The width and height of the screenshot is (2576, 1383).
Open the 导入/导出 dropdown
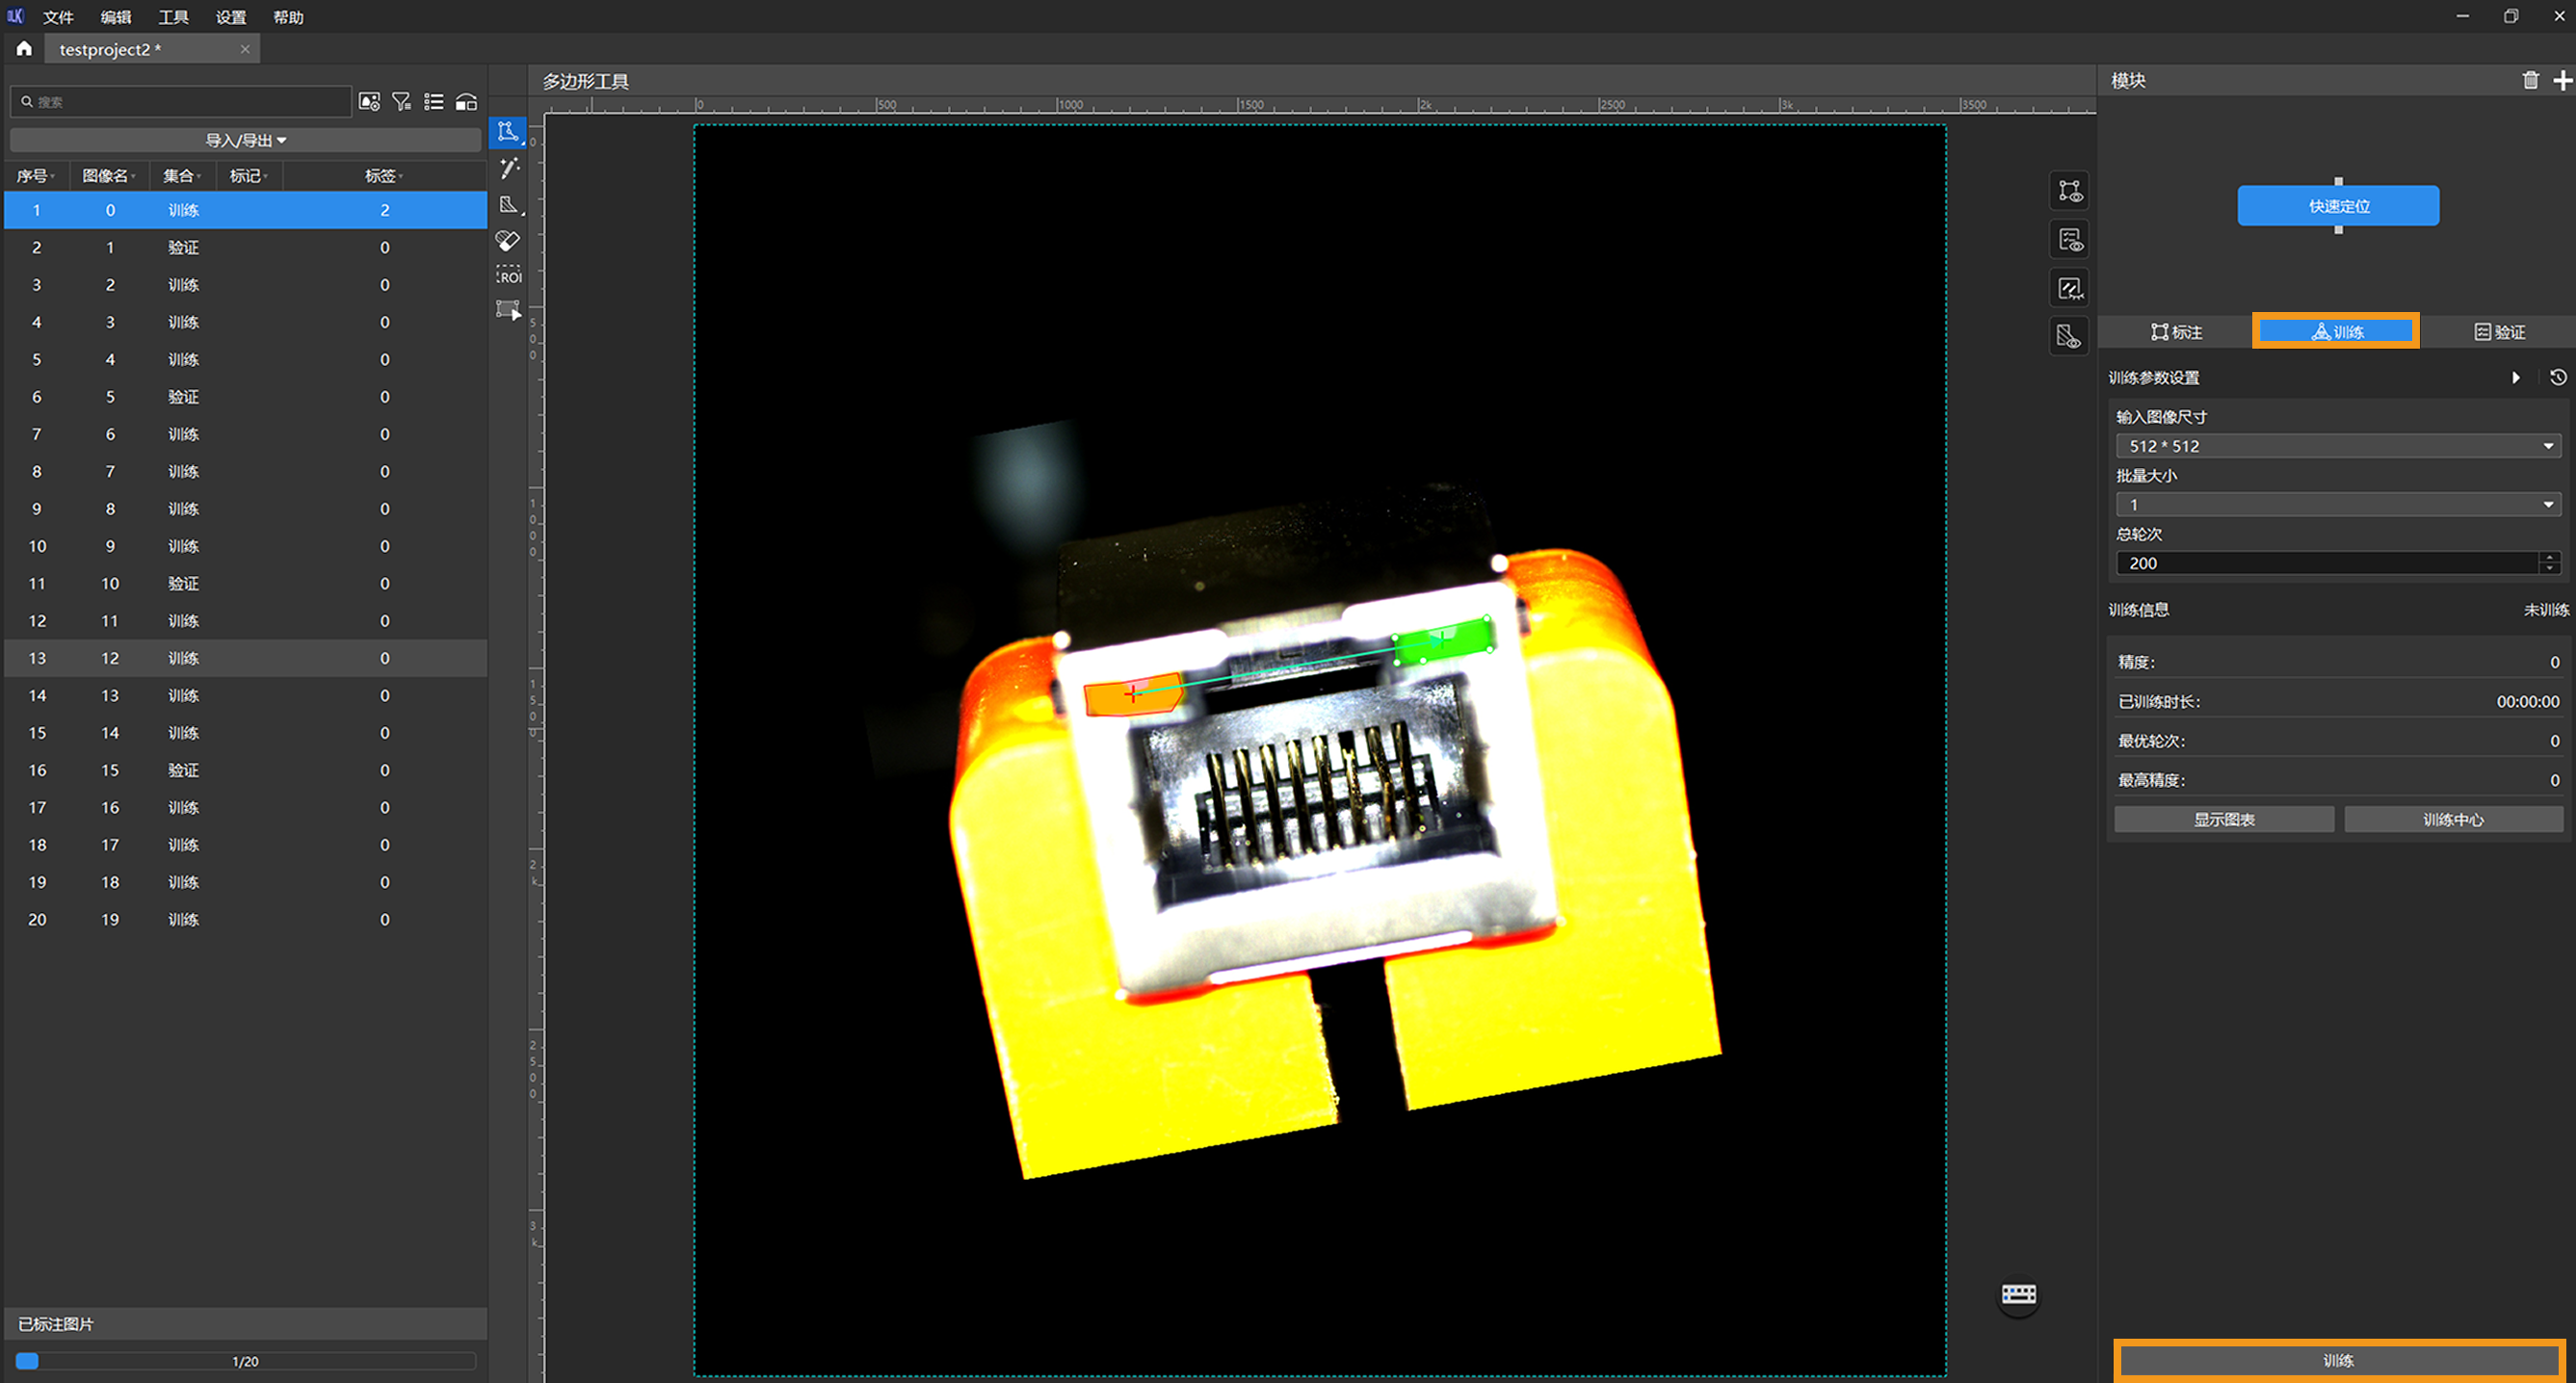pyautogui.click(x=245, y=140)
